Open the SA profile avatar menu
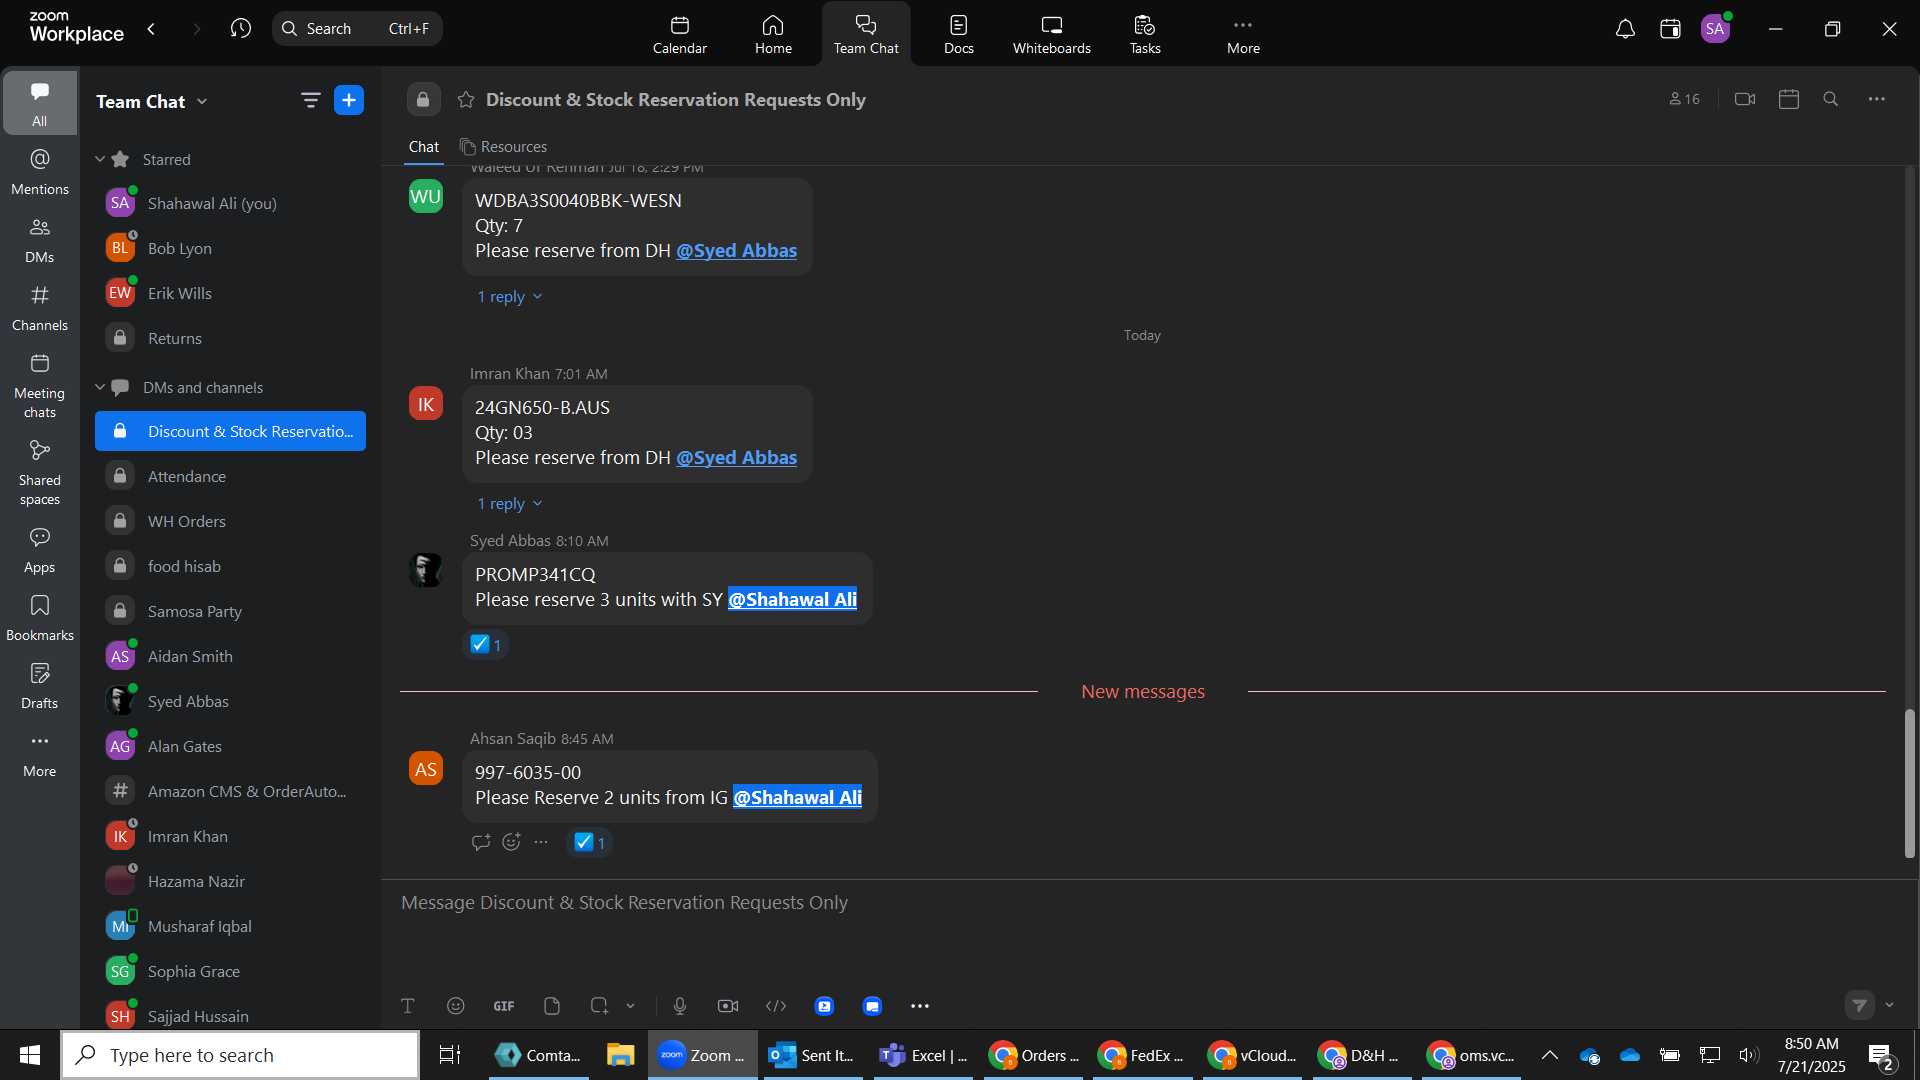This screenshot has height=1080, width=1920. tap(1716, 29)
